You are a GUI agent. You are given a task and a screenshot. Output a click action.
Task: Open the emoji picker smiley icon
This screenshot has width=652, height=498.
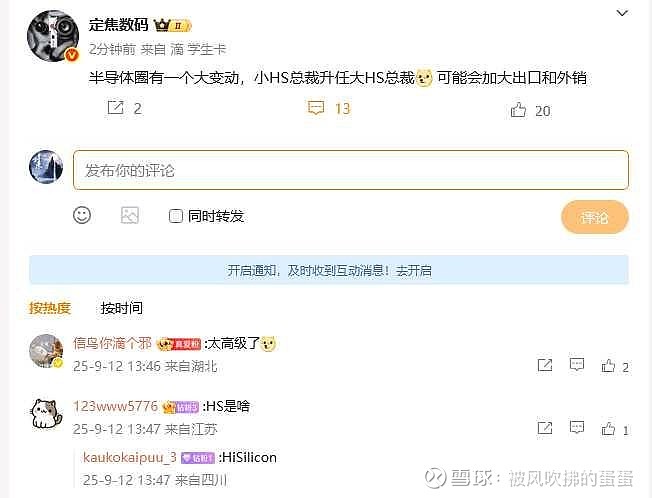click(x=82, y=215)
